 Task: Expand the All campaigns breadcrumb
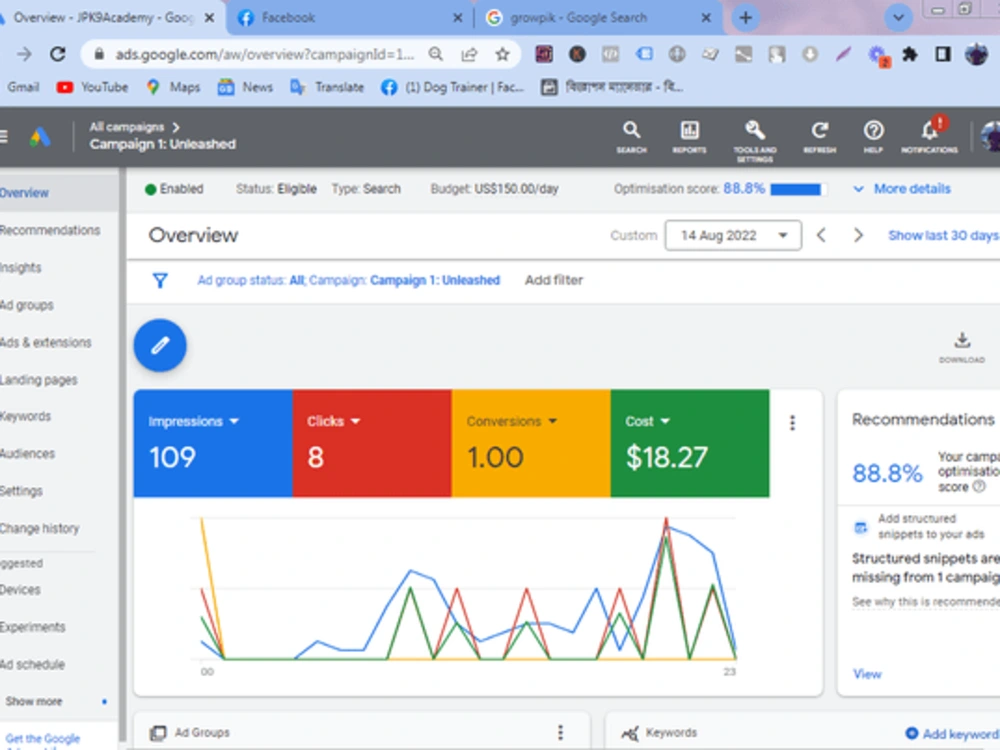coord(135,127)
